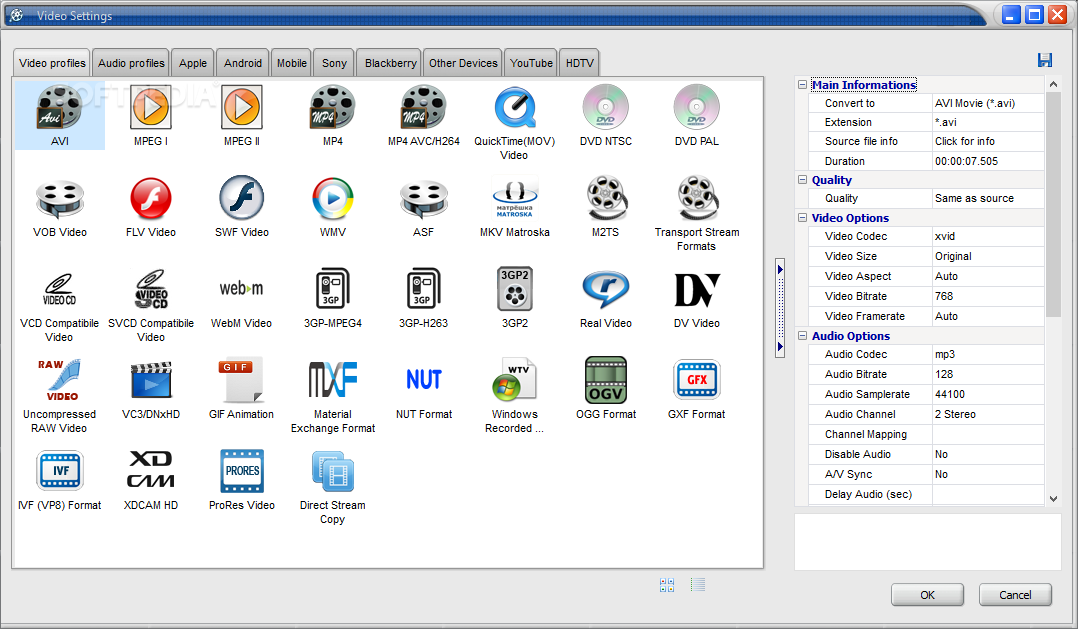Pick the 3GP-MPEG4 format icon
This screenshot has height=629, width=1078.
pos(333,289)
